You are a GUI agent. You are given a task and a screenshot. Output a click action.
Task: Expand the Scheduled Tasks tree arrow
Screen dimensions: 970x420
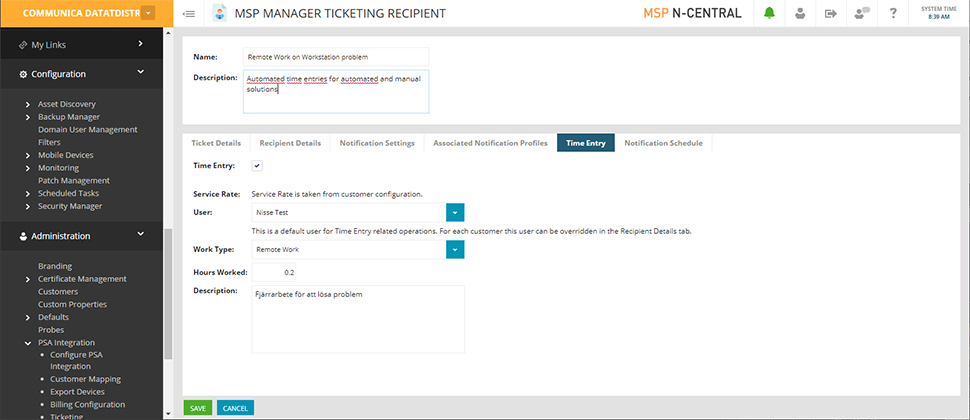(28, 194)
